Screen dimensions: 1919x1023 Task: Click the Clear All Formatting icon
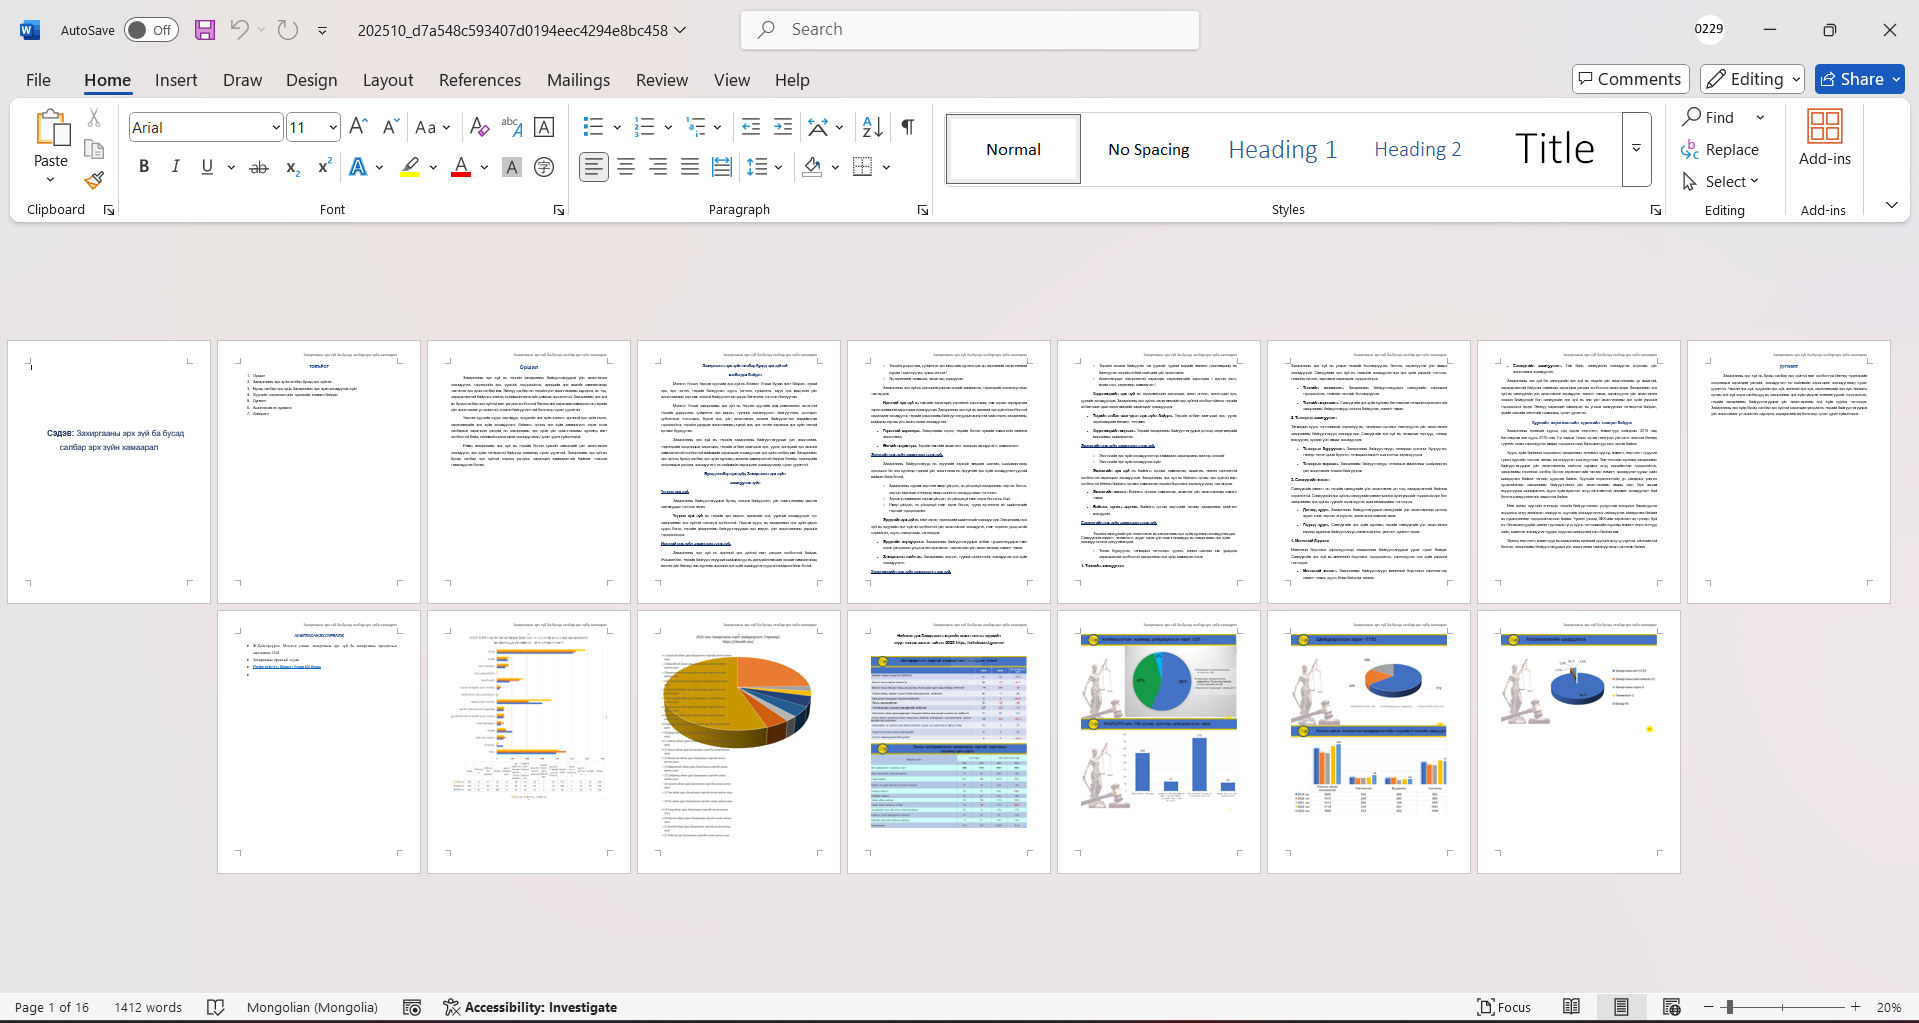coord(479,127)
